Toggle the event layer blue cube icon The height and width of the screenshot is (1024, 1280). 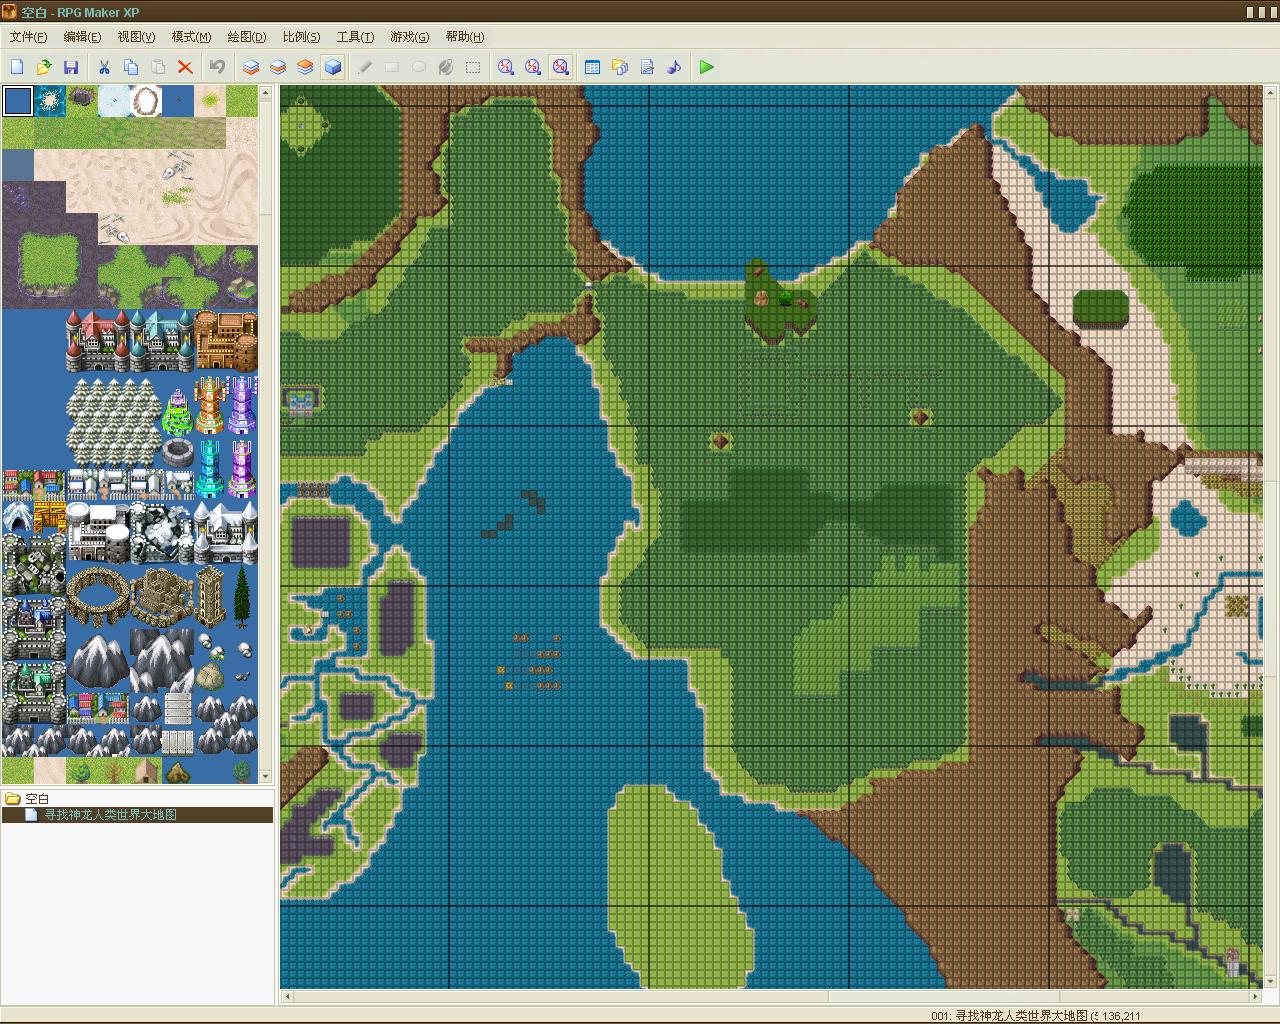(332, 67)
